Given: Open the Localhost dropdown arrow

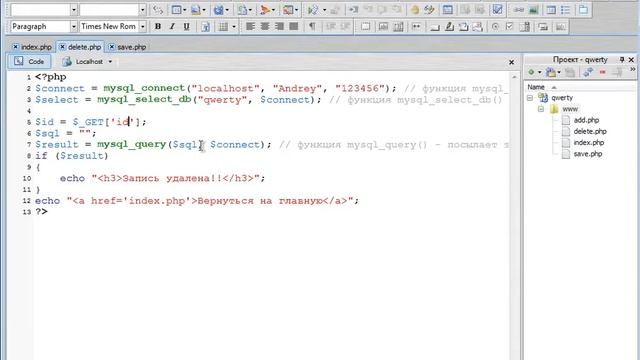Looking at the screenshot, I should [x=110, y=62].
